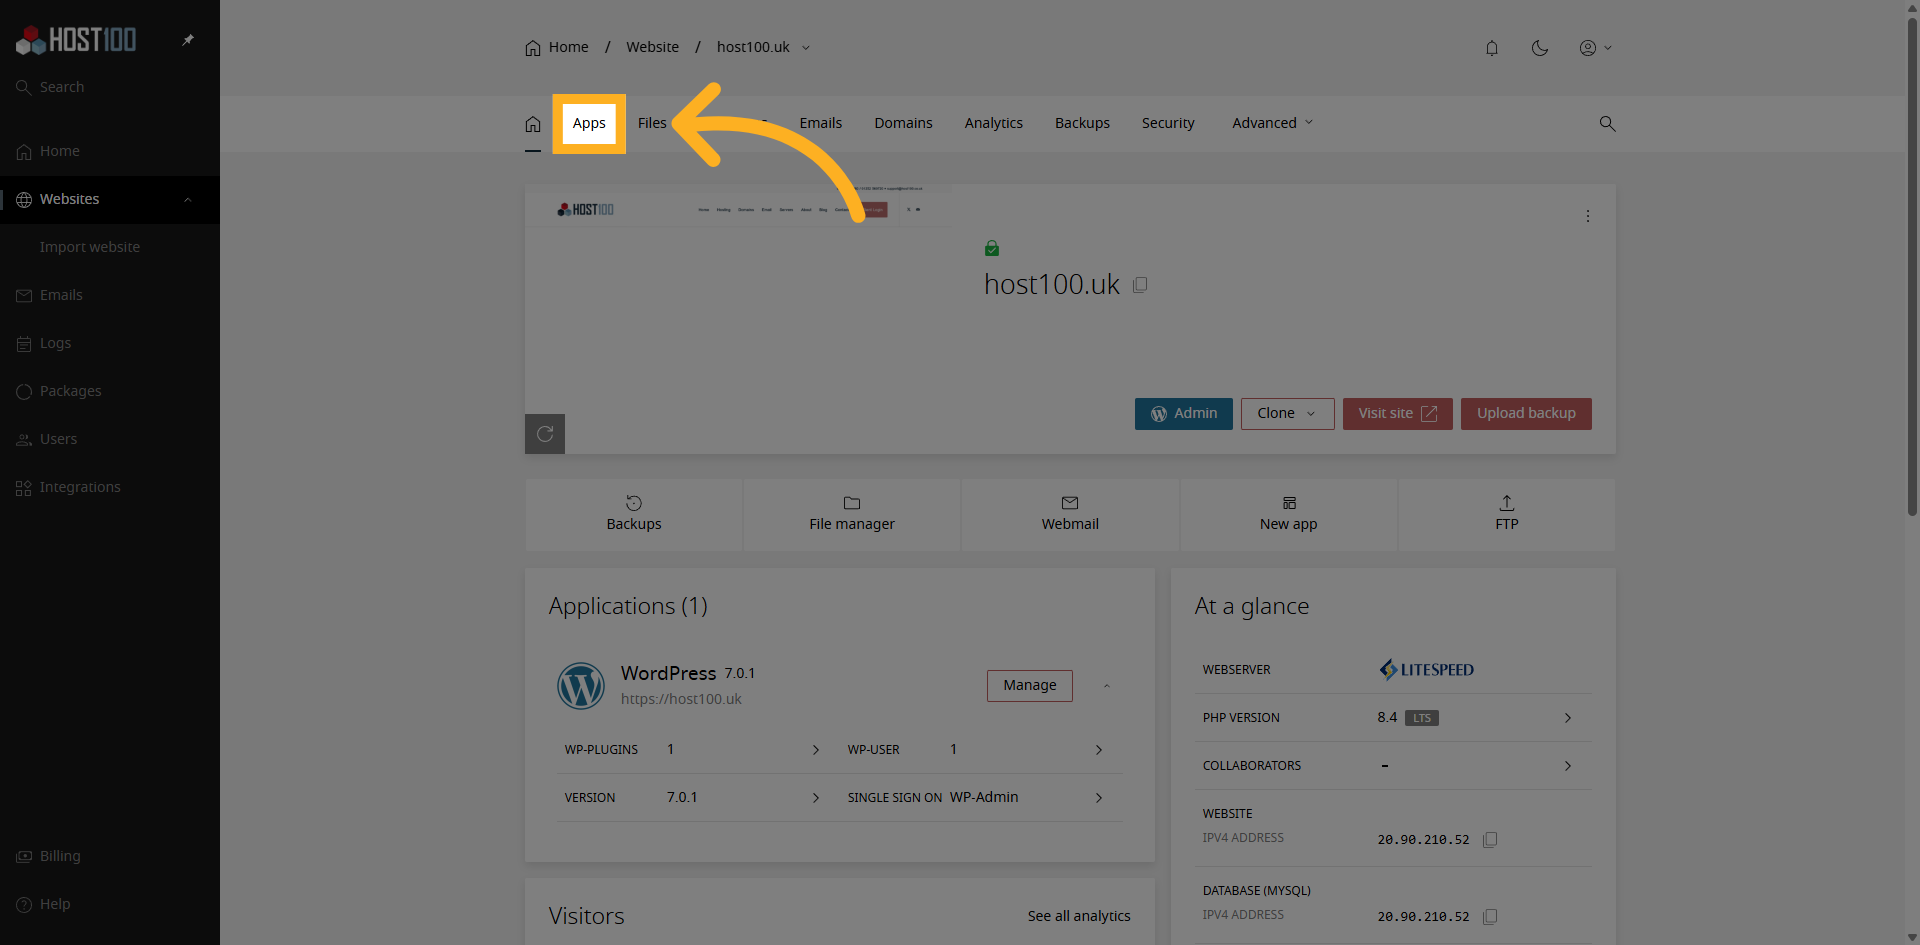
Task: Open the Webmail quick action
Action: (x=1070, y=514)
